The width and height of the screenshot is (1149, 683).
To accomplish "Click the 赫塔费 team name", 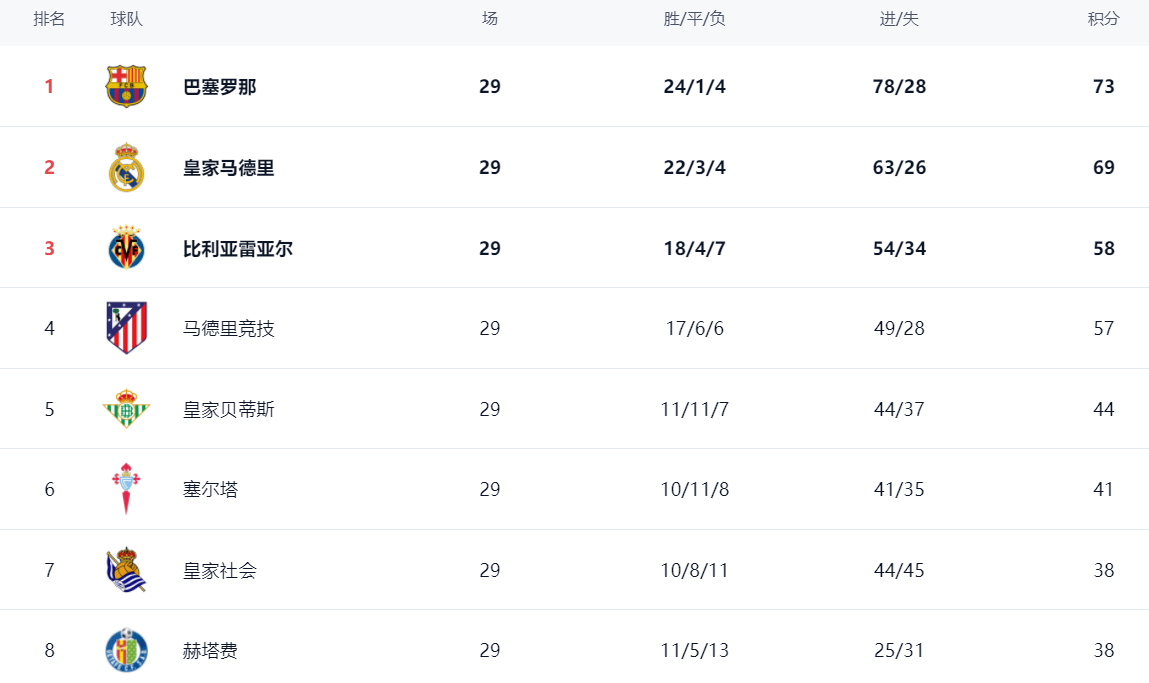I will point(211,651).
